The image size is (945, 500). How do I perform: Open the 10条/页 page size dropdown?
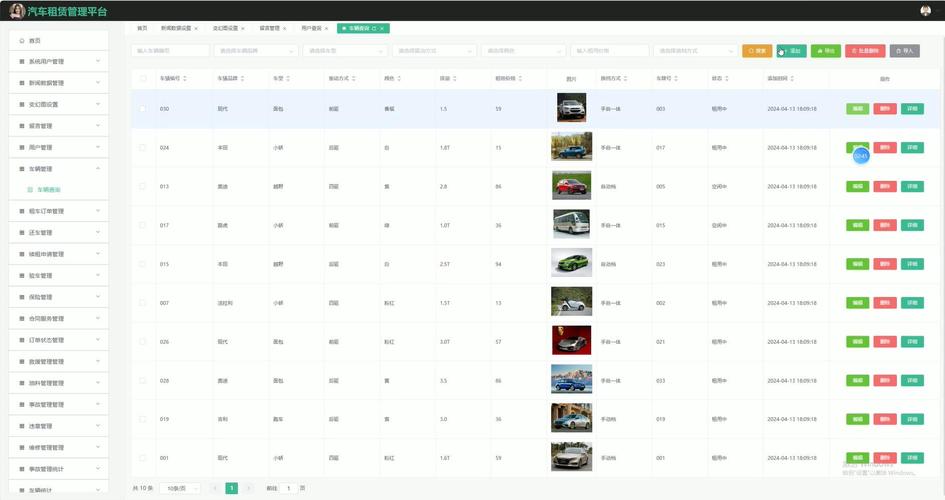(x=180, y=488)
